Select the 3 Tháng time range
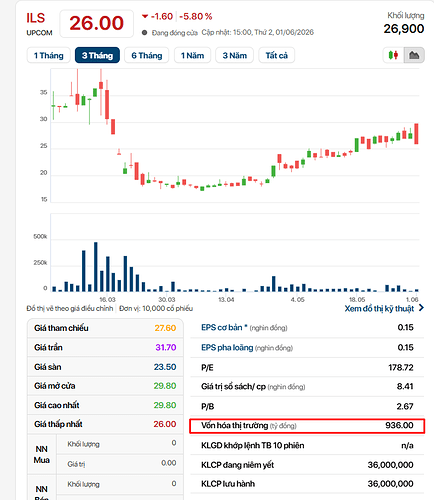The image size is (434, 500). point(97,55)
